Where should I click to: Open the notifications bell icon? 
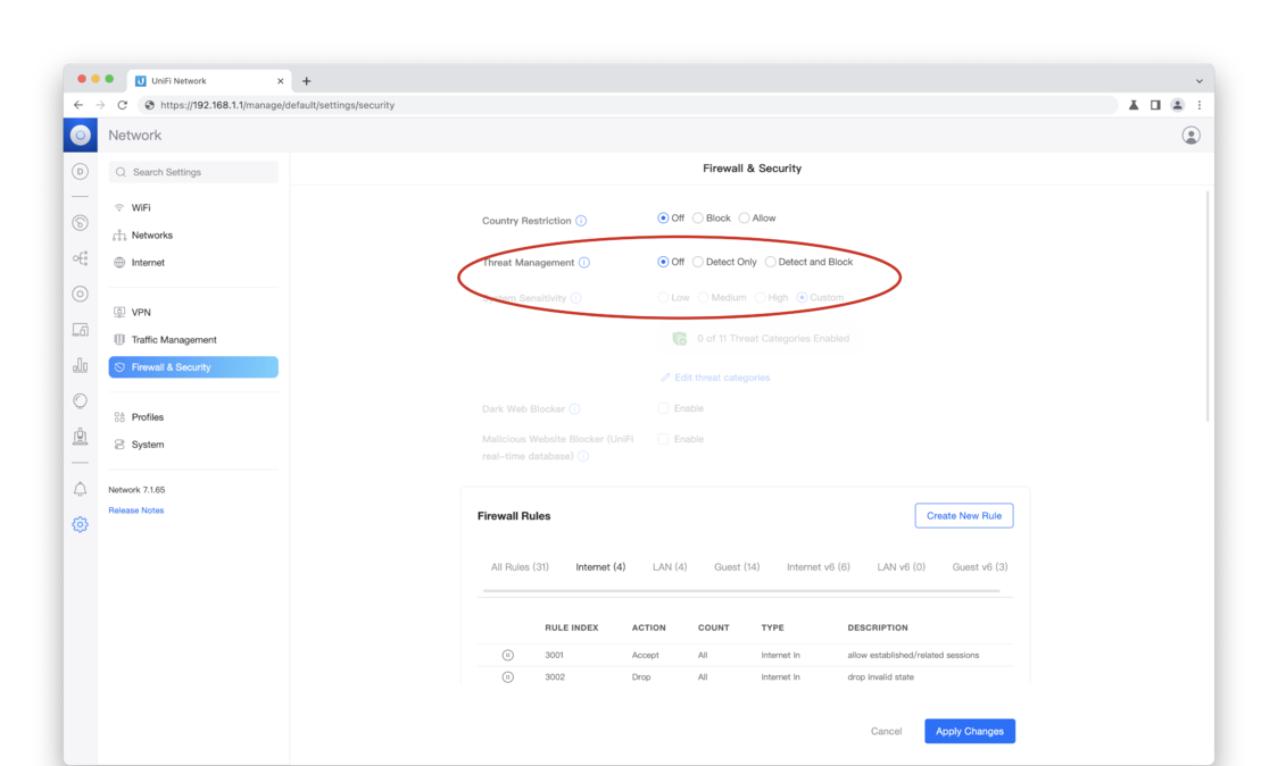80,487
